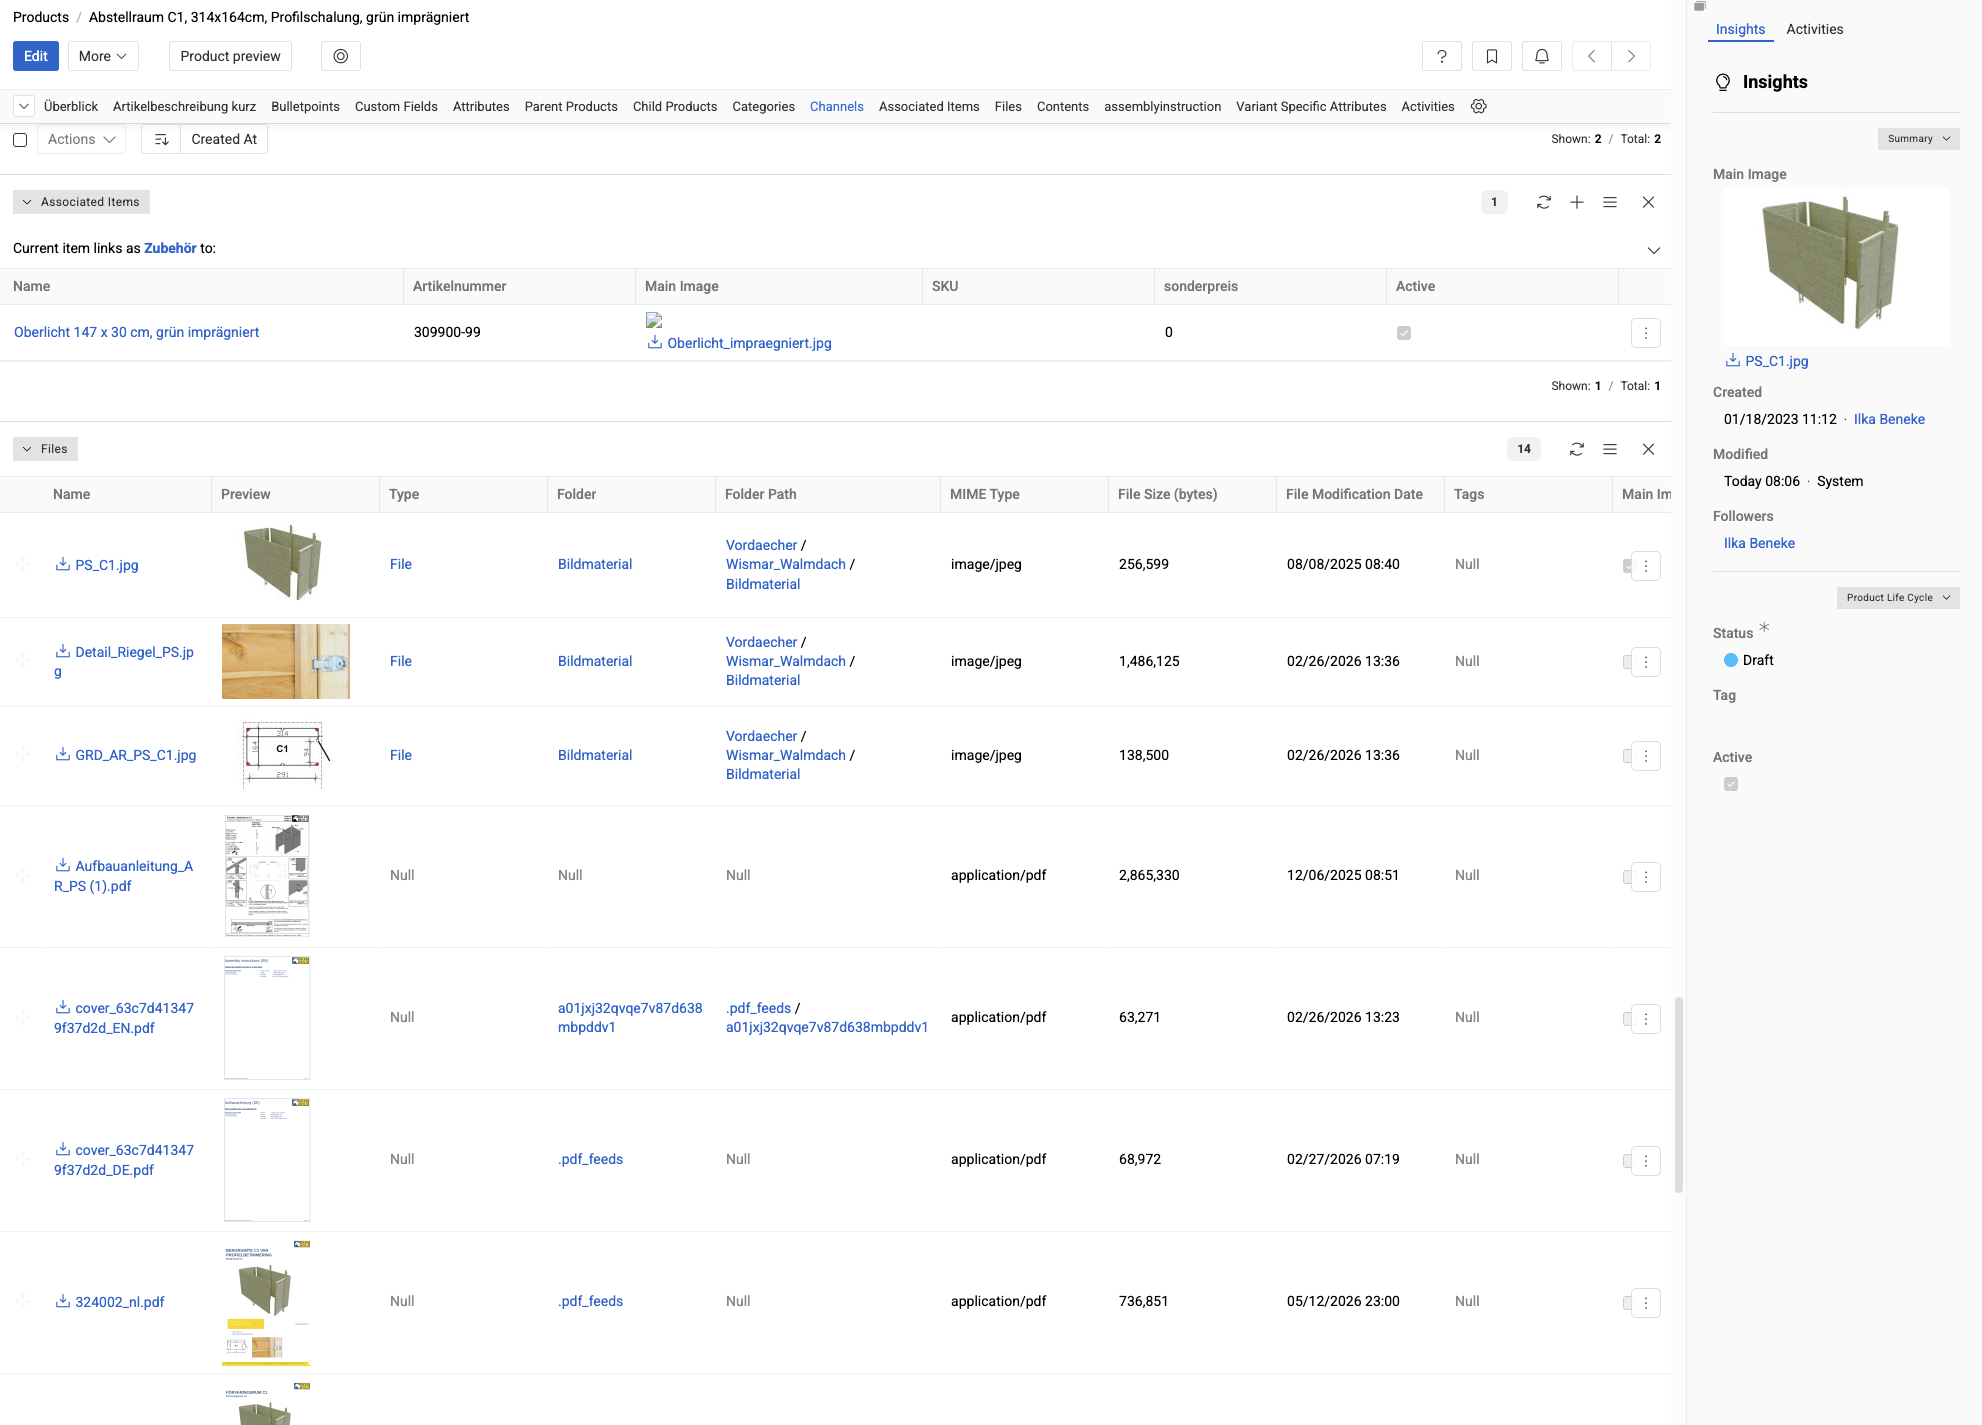Open Associated Items panel hamburger menu
1982x1425 pixels.
click(x=1610, y=202)
